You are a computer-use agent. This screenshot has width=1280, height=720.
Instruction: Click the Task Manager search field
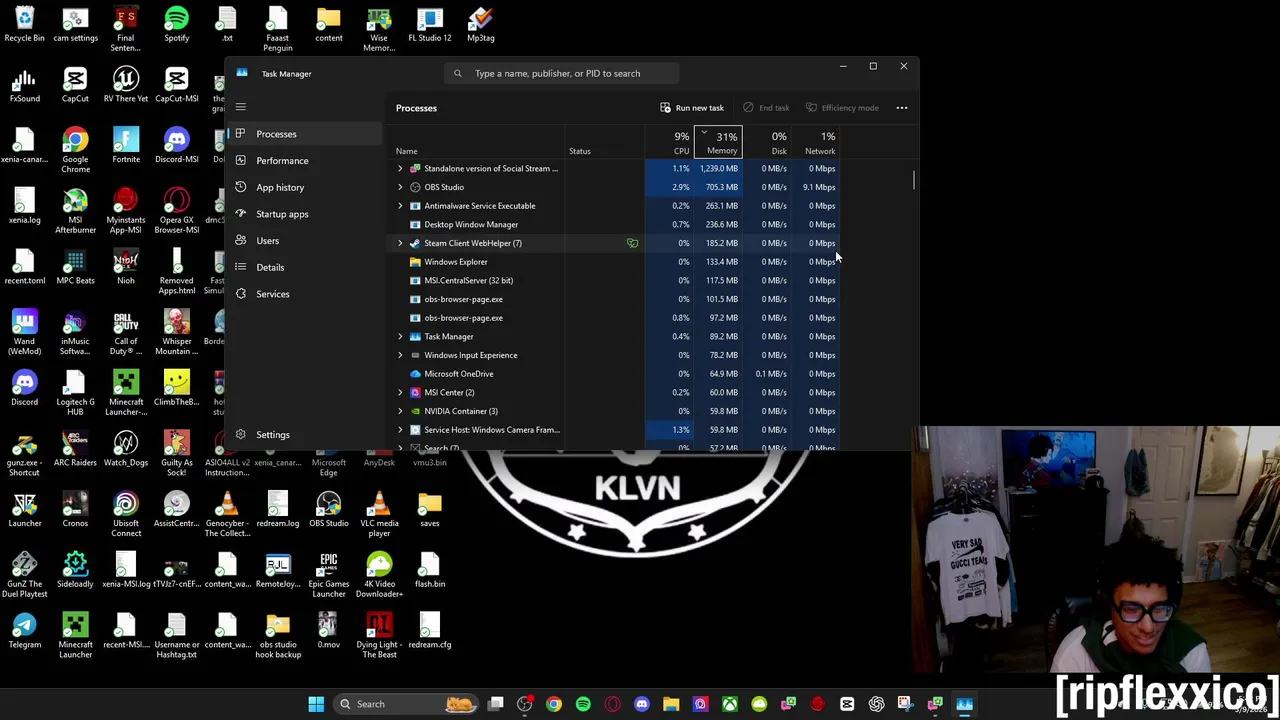(x=563, y=73)
